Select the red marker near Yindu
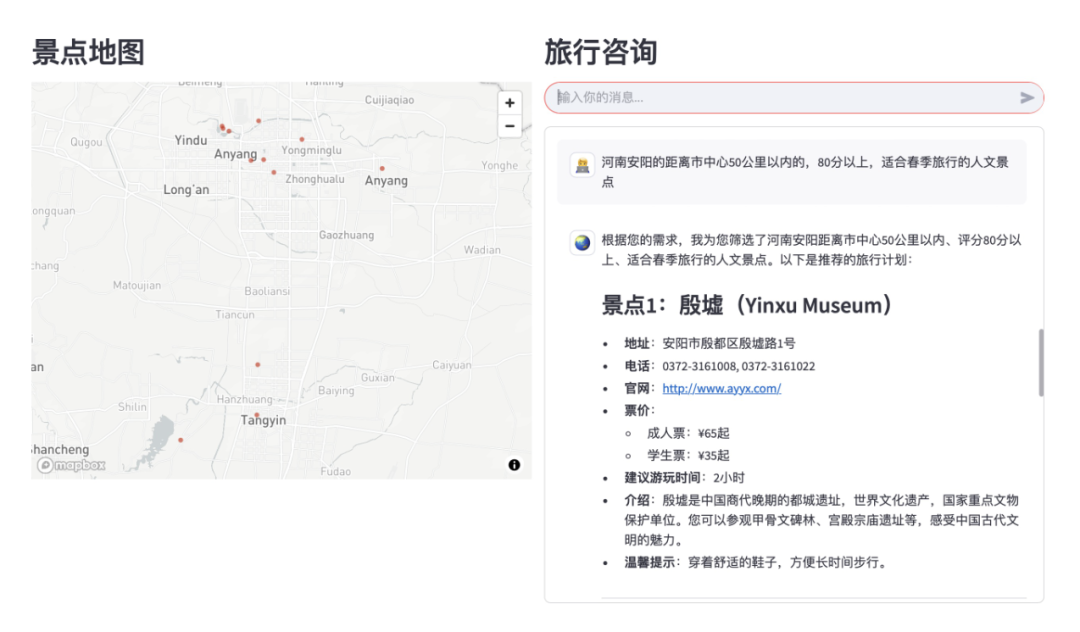This screenshot has height=632, width=1080. click(223, 127)
